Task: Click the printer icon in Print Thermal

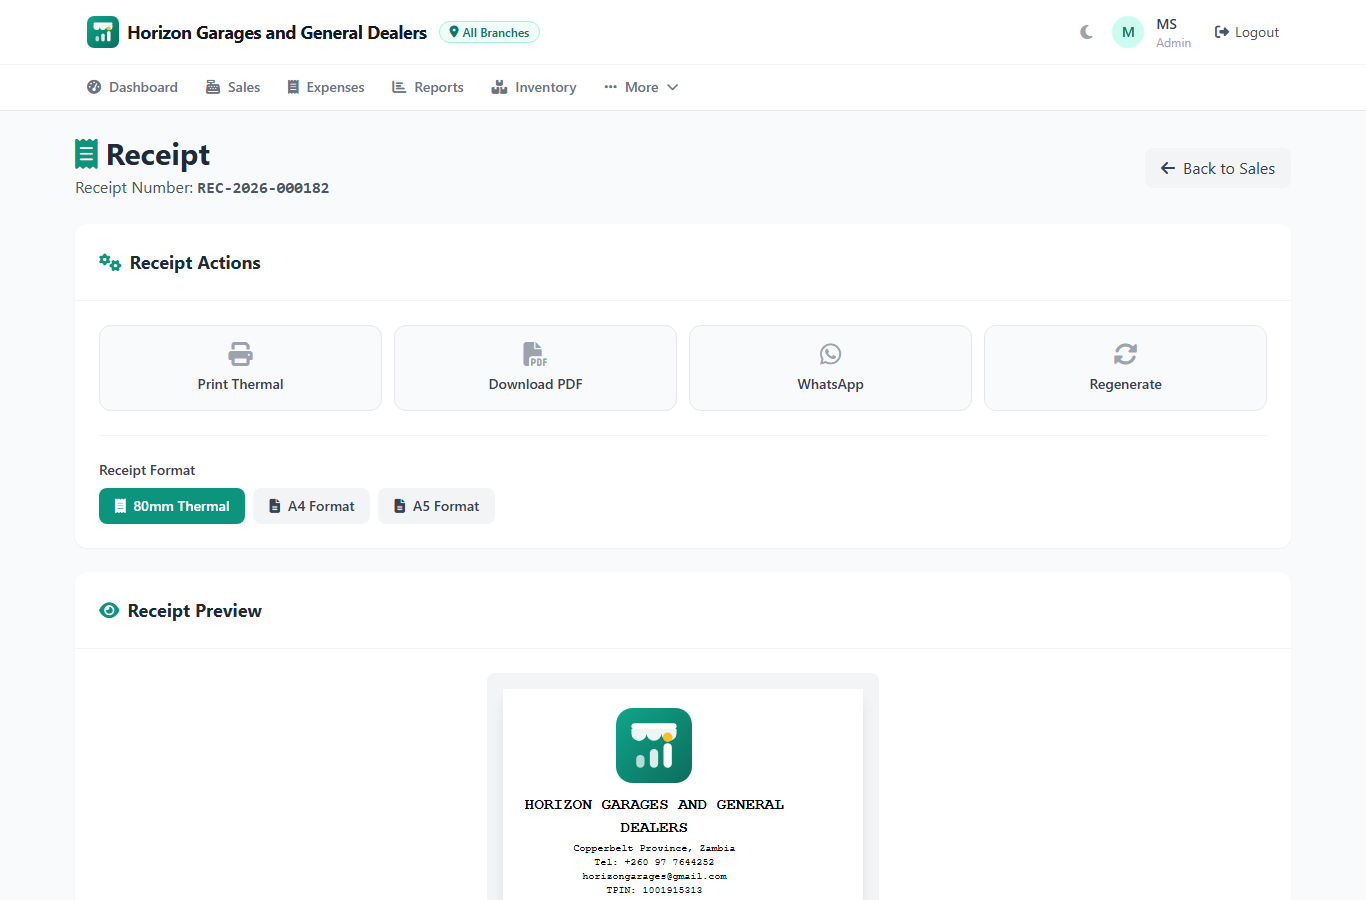Action: [240, 354]
